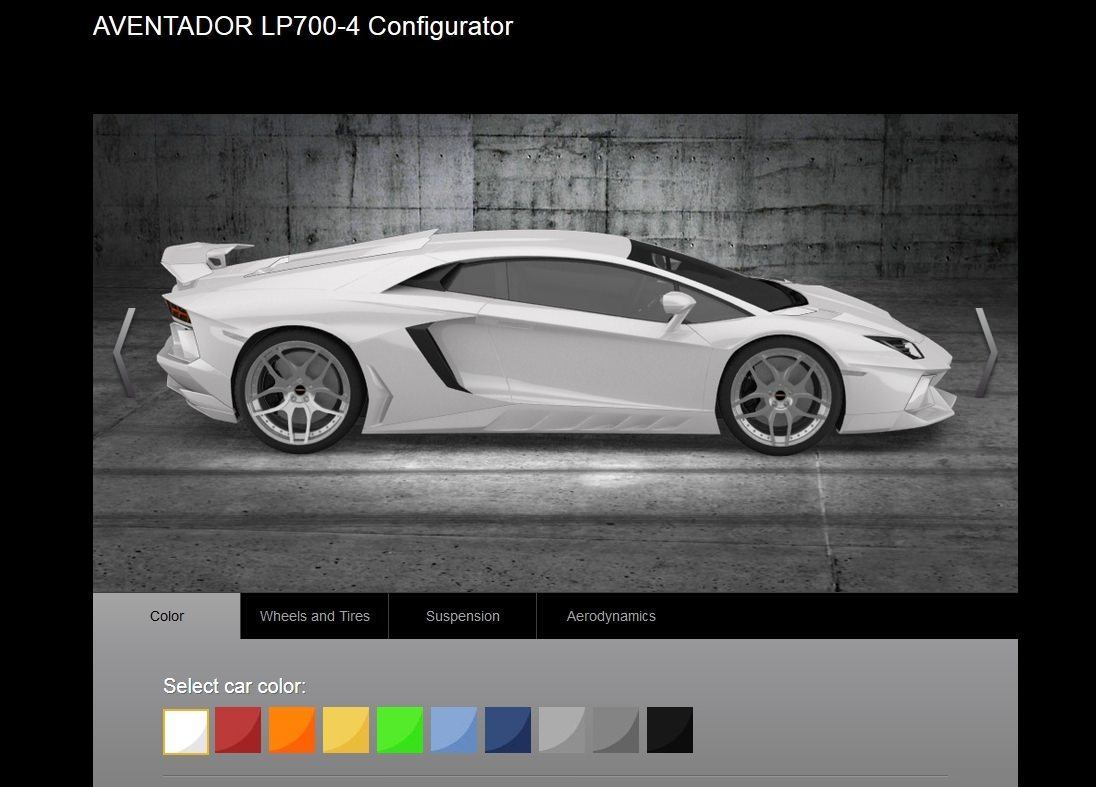Choose the bright green color swatch
1096x787 pixels.
(x=400, y=730)
